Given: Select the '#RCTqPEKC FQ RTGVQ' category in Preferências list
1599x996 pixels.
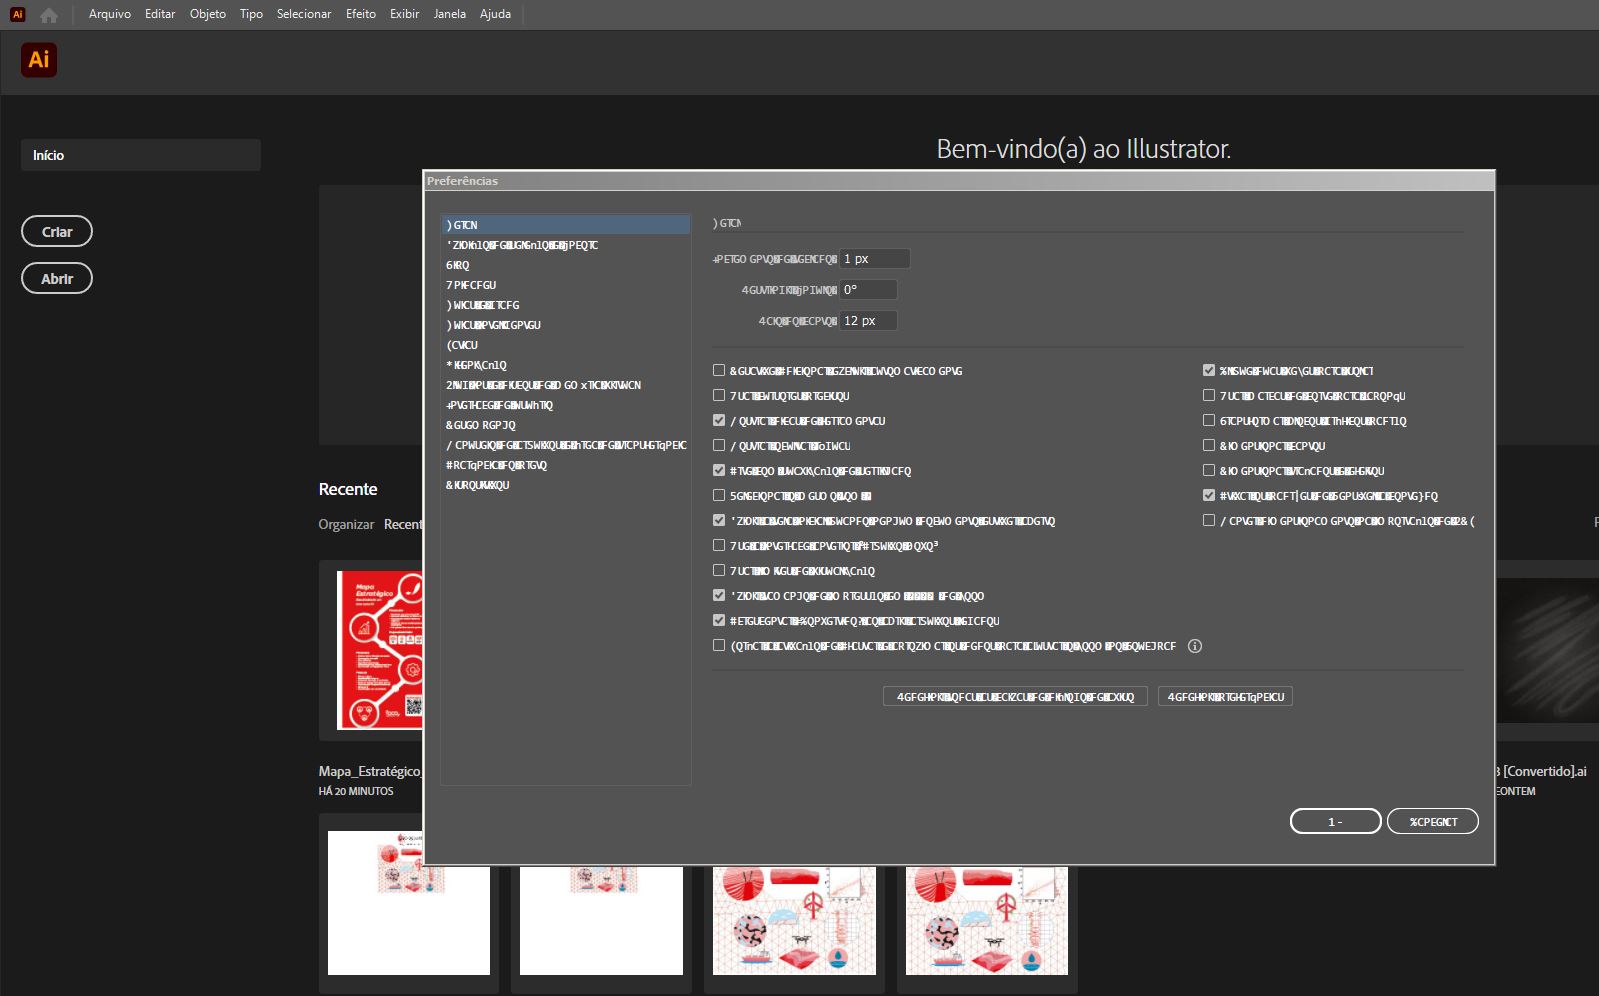Looking at the screenshot, I should coord(566,465).
